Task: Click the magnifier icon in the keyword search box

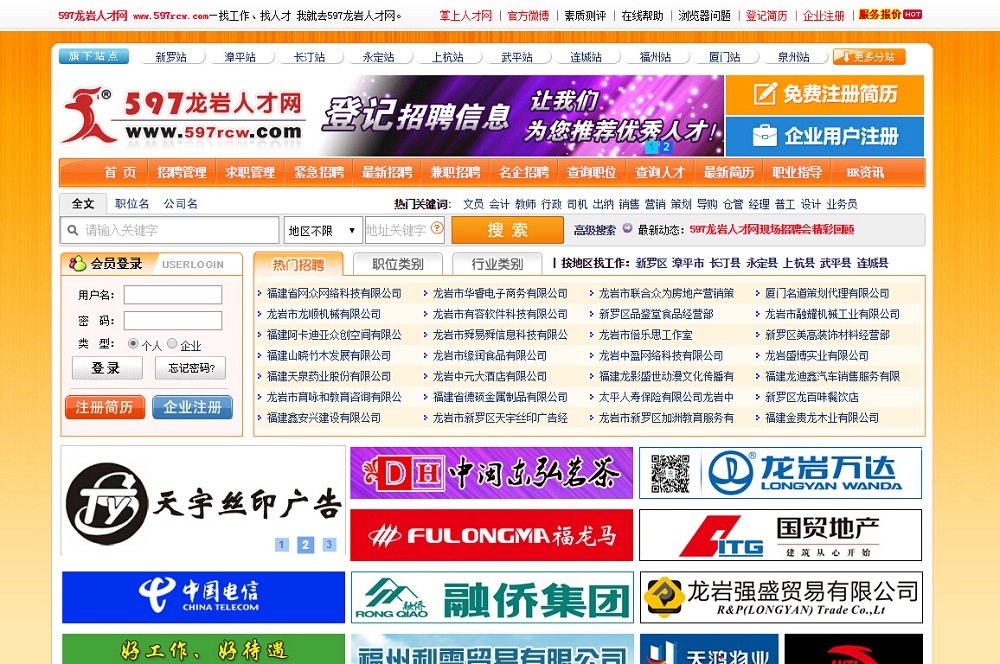Action: [x=73, y=230]
